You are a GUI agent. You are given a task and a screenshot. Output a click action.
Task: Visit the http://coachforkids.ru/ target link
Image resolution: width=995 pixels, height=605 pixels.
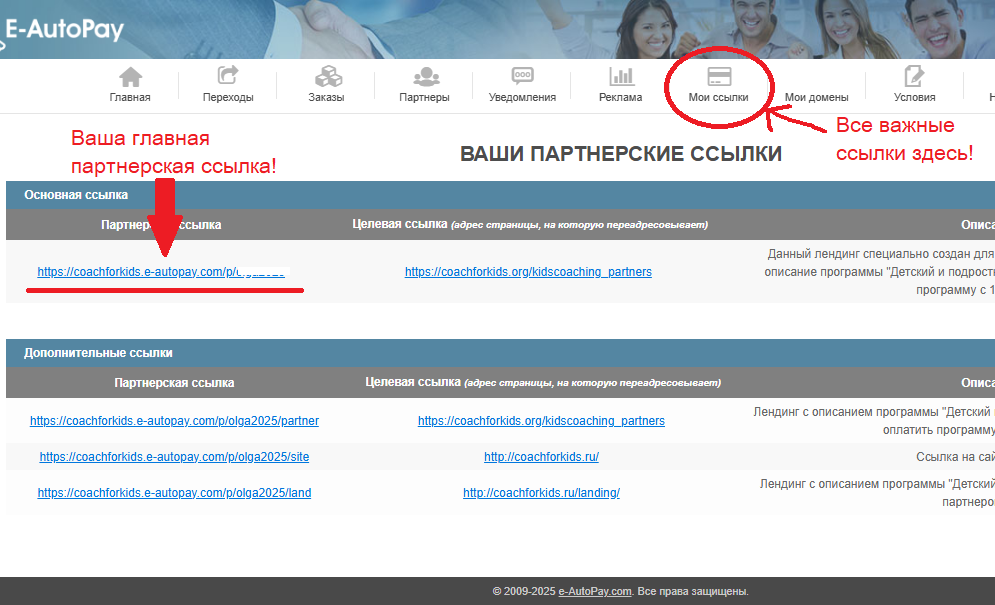pyautogui.click(x=541, y=457)
